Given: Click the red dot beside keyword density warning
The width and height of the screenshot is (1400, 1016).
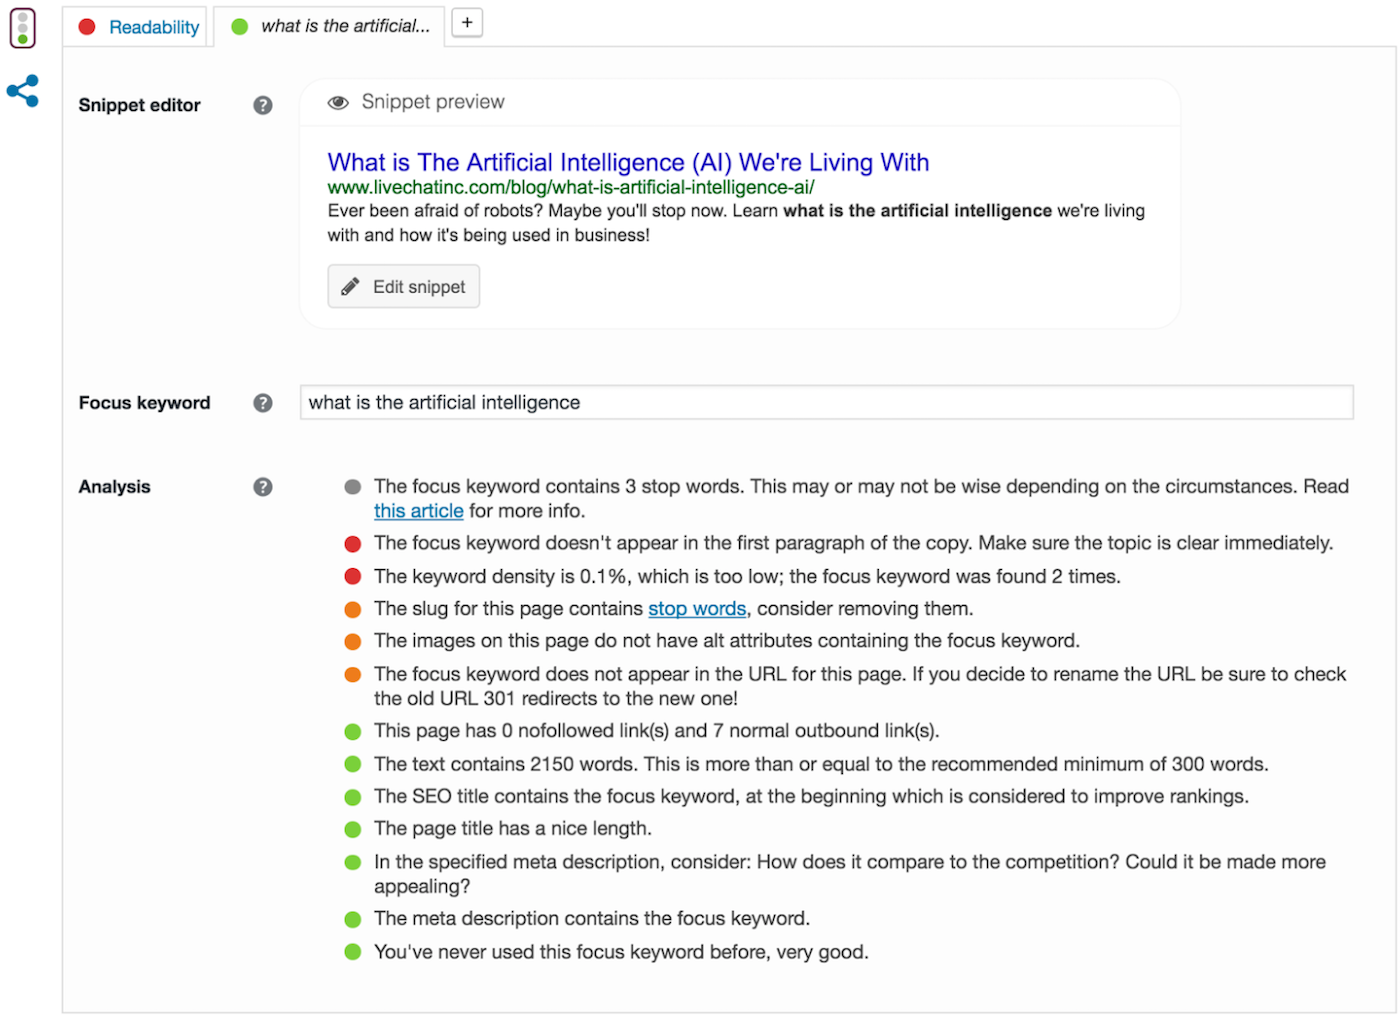Looking at the screenshot, I should 353,577.
